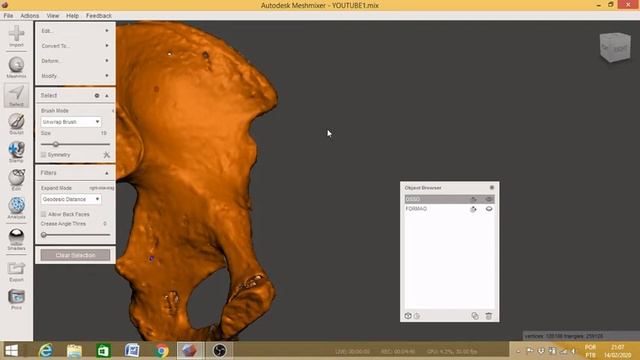Click the target icon on the FORMAO row
Viewport: 640px width, 360px height.
coord(473,209)
